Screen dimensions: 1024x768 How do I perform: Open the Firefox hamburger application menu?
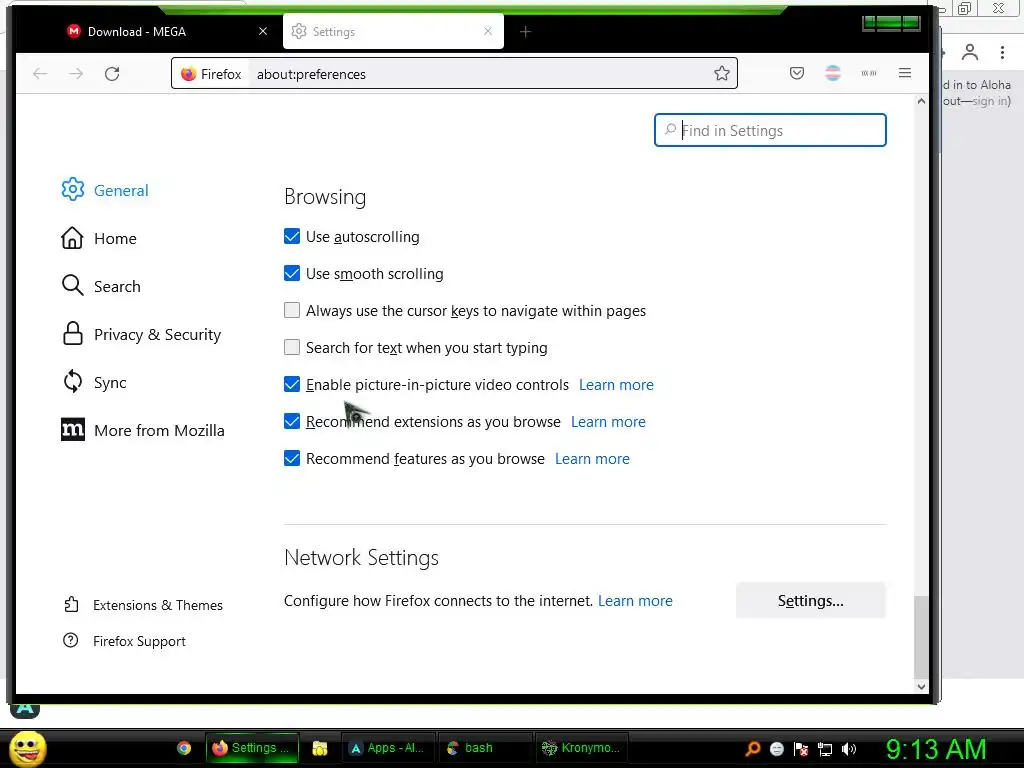point(904,73)
